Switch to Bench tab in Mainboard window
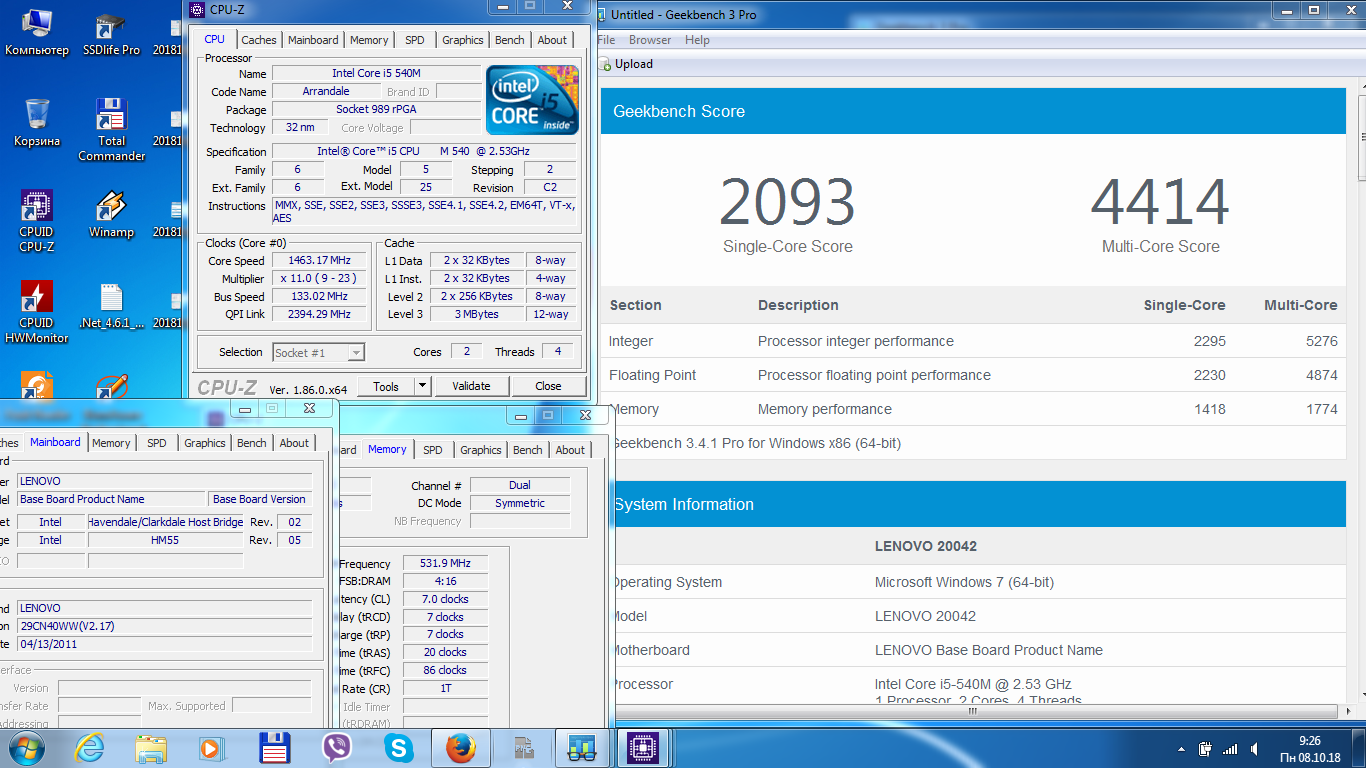Viewport: 1366px width, 768px height. (252, 443)
